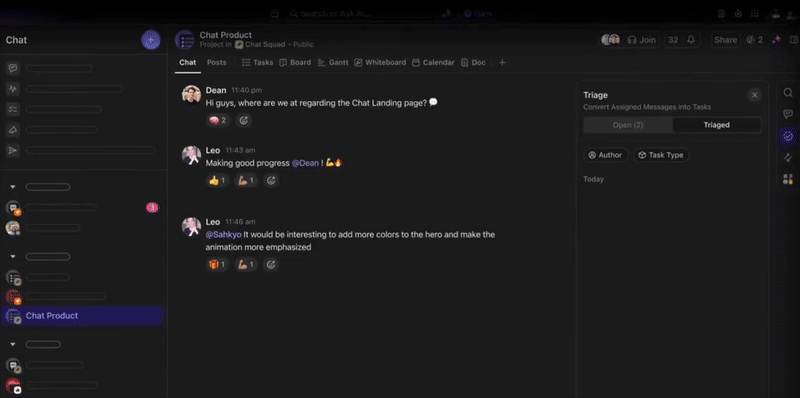The height and width of the screenshot is (398, 800).
Task: Open Leo's avatar on 11:43 message
Action: pos(191,155)
